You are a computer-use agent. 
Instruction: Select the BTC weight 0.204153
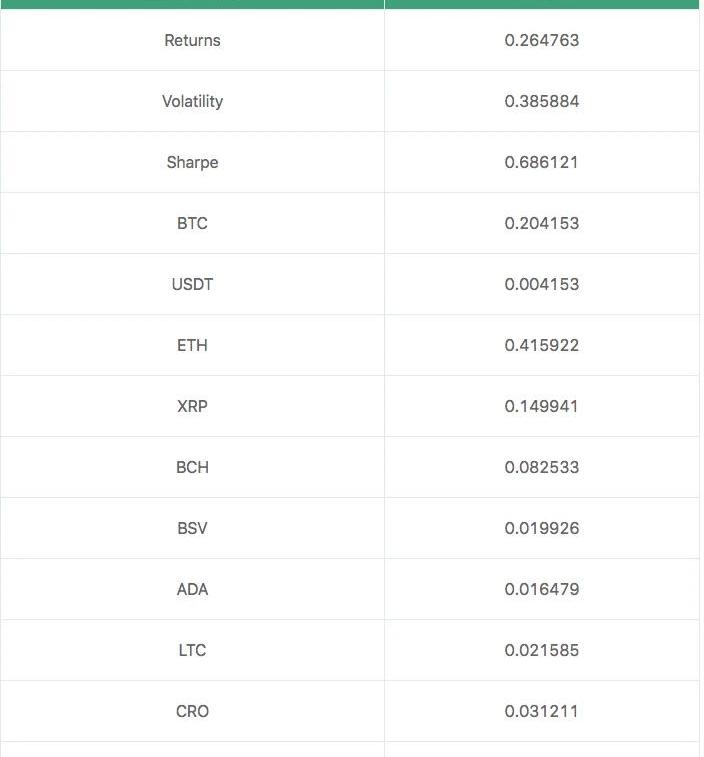[541, 223]
